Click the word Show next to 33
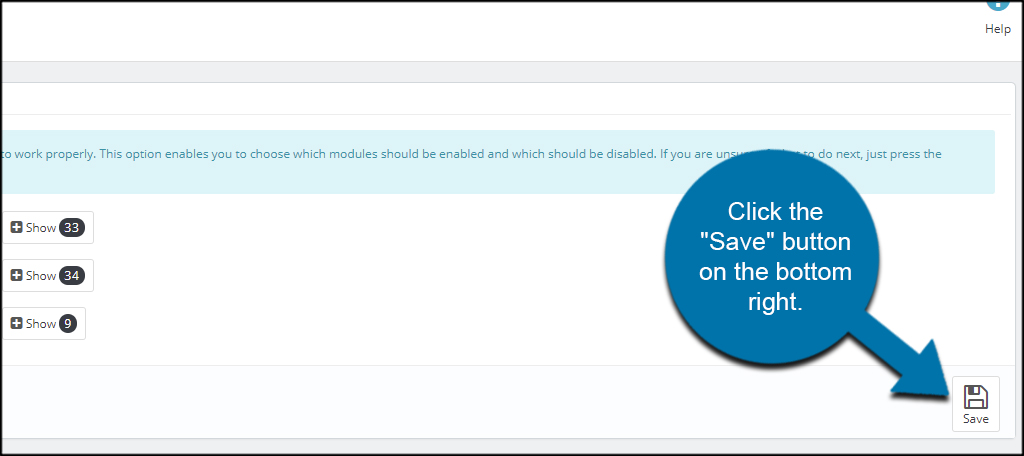 [41, 228]
